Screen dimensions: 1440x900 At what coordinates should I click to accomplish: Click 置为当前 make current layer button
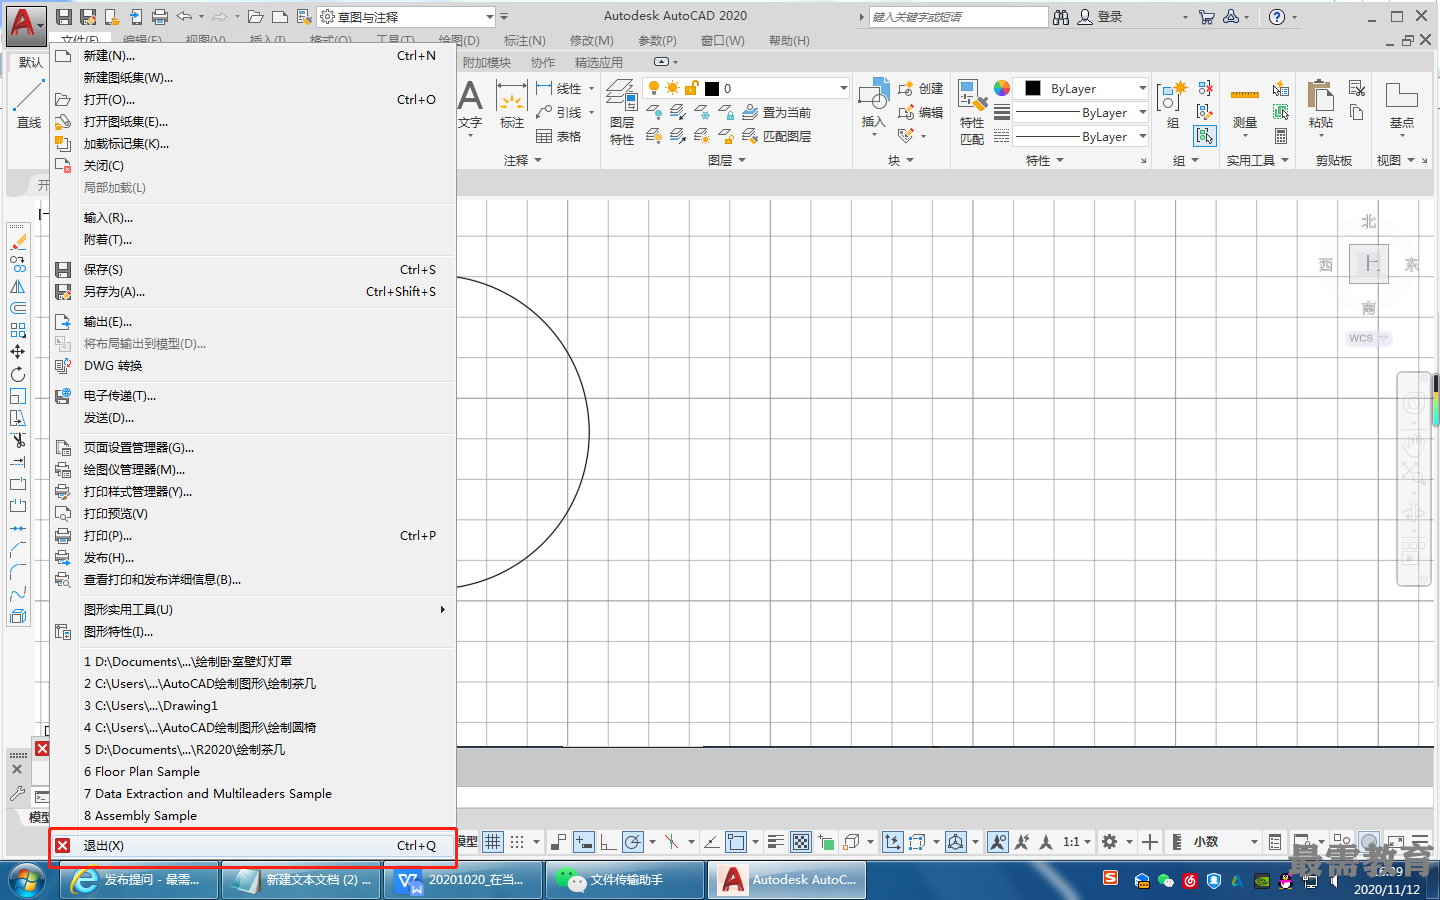point(777,112)
